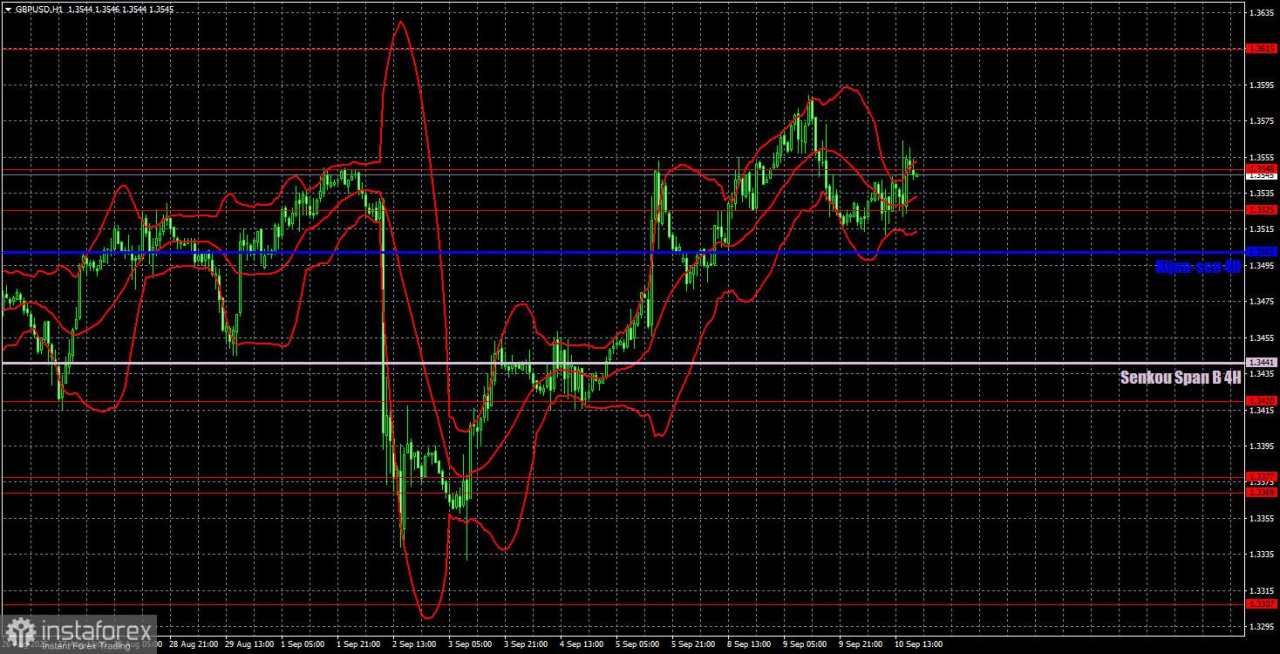Click the current price tag 1.3545
Screen dimensions: 1280x654
tap(1261, 176)
